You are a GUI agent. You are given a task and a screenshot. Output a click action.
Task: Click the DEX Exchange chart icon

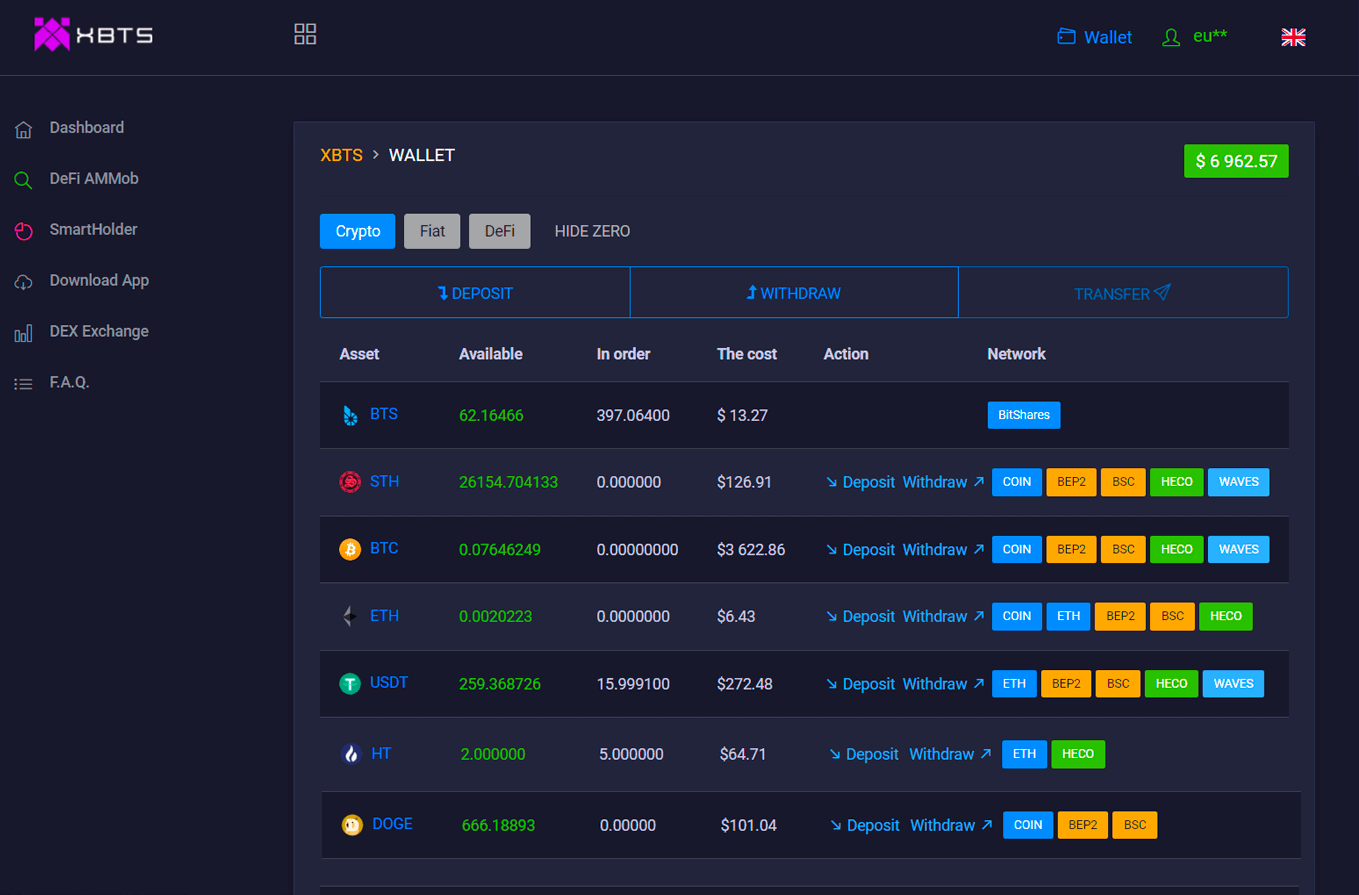pos(23,333)
